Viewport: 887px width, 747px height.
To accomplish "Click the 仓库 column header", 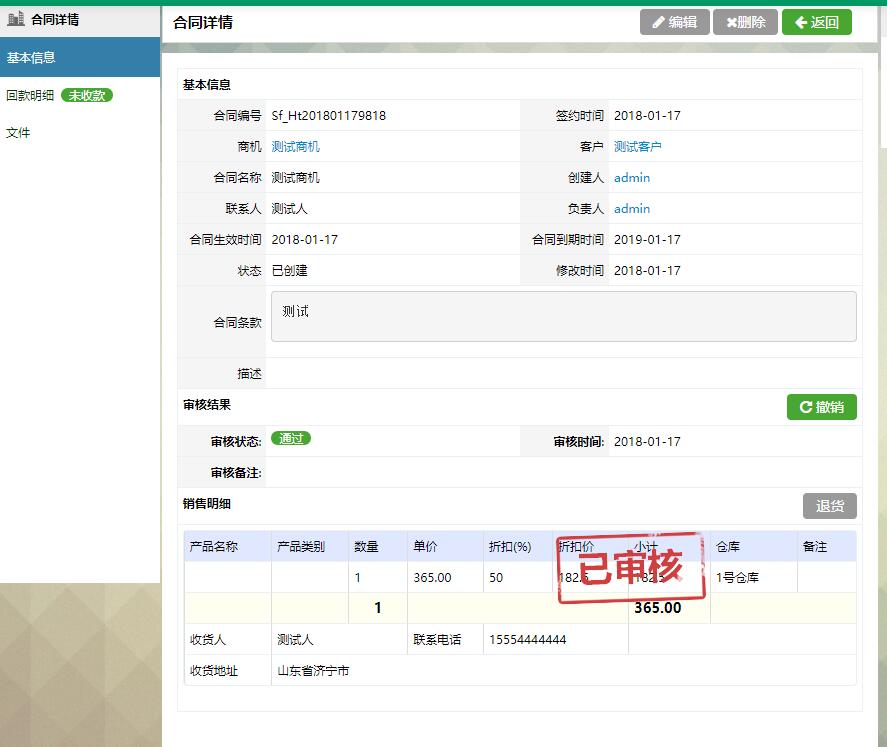I will (x=727, y=547).
